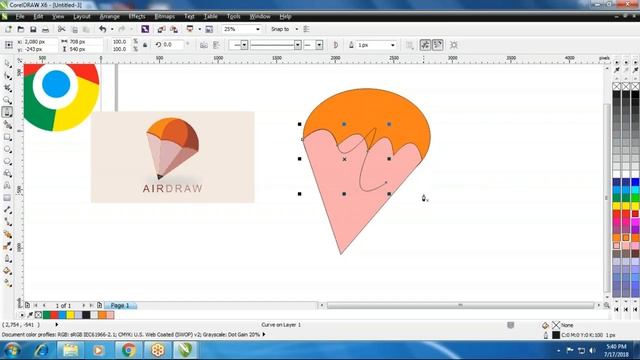
Task: Select the Crop tool
Action: pos(7,88)
